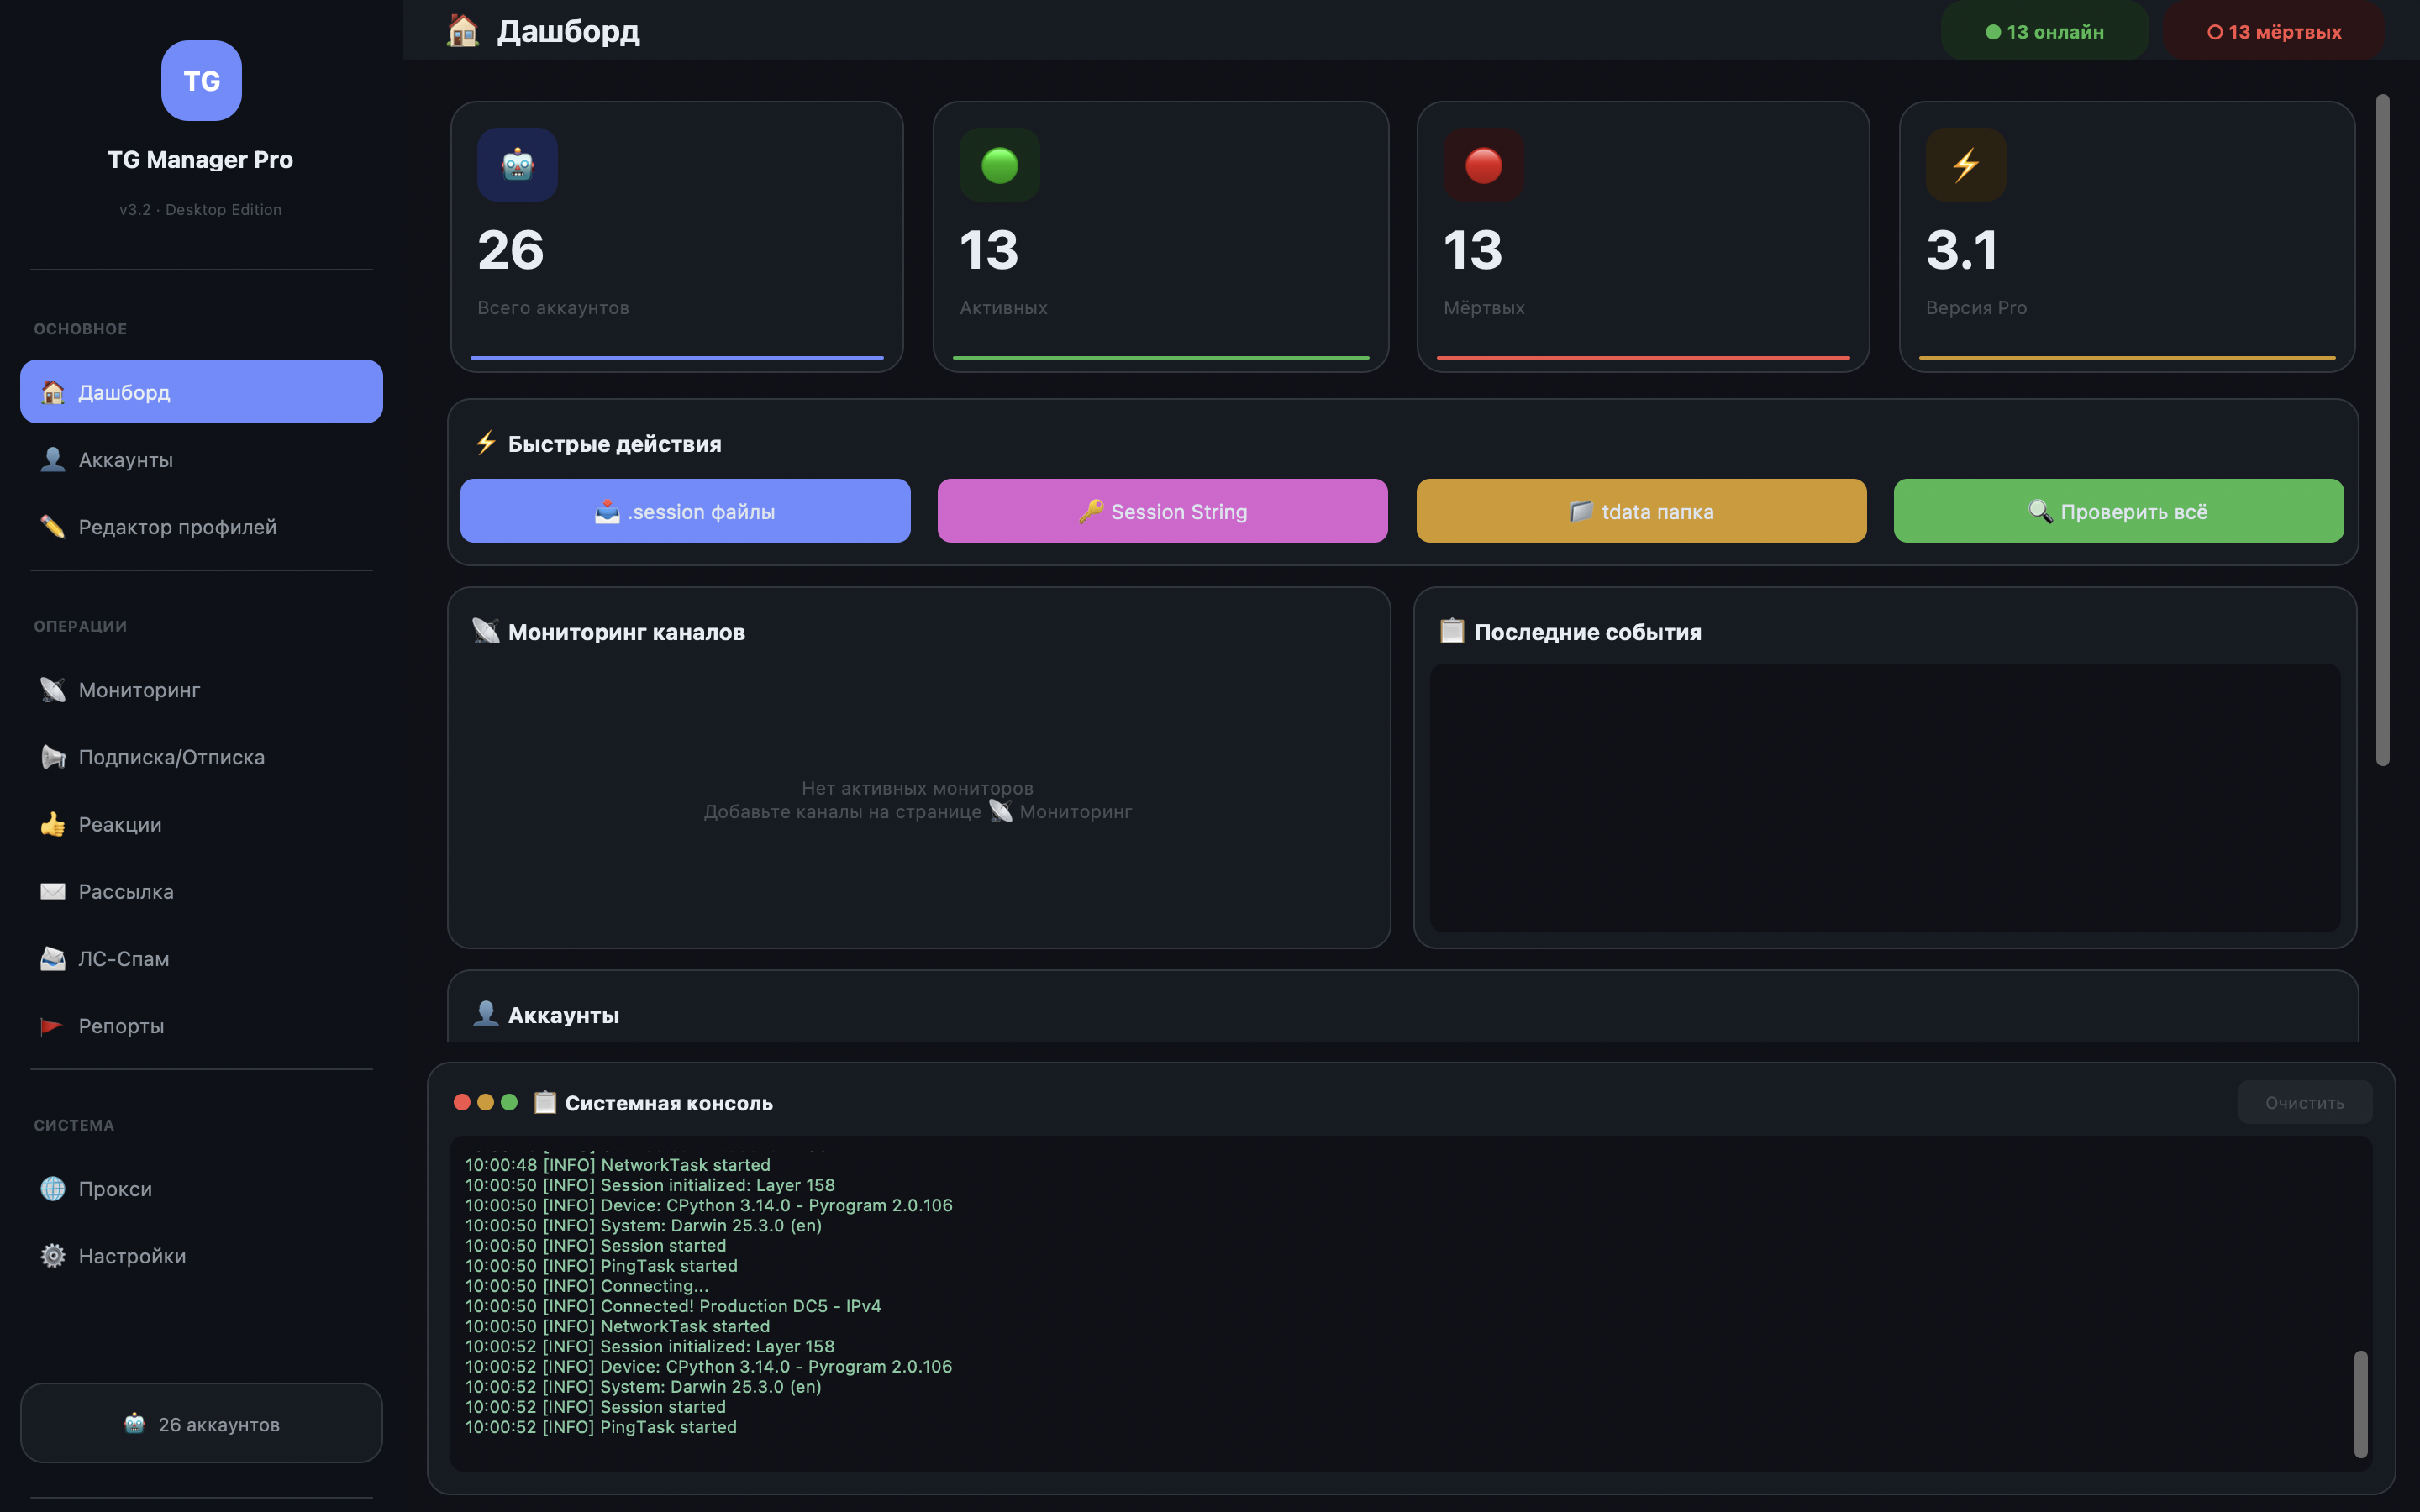Click the 13 мёртвых status badge
Image resolution: width=2420 pixels, height=1512 pixels.
(2273, 32)
